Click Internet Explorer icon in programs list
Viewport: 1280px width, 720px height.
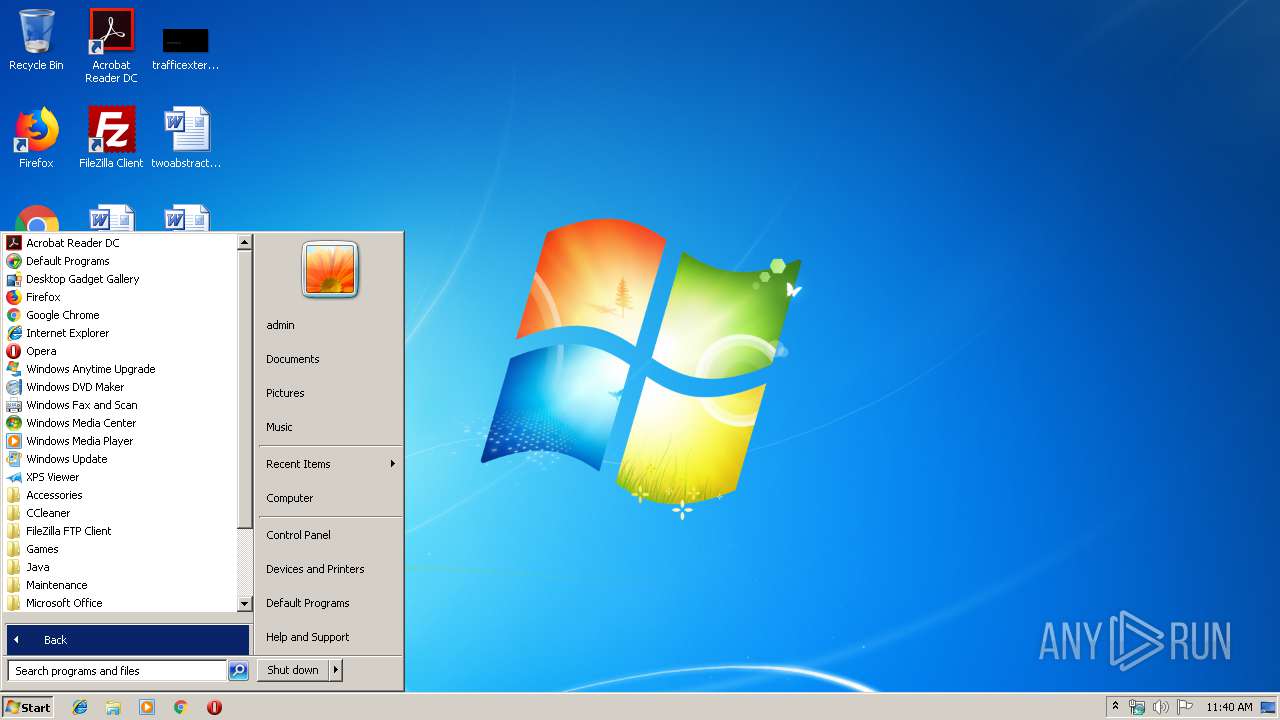tap(14, 333)
